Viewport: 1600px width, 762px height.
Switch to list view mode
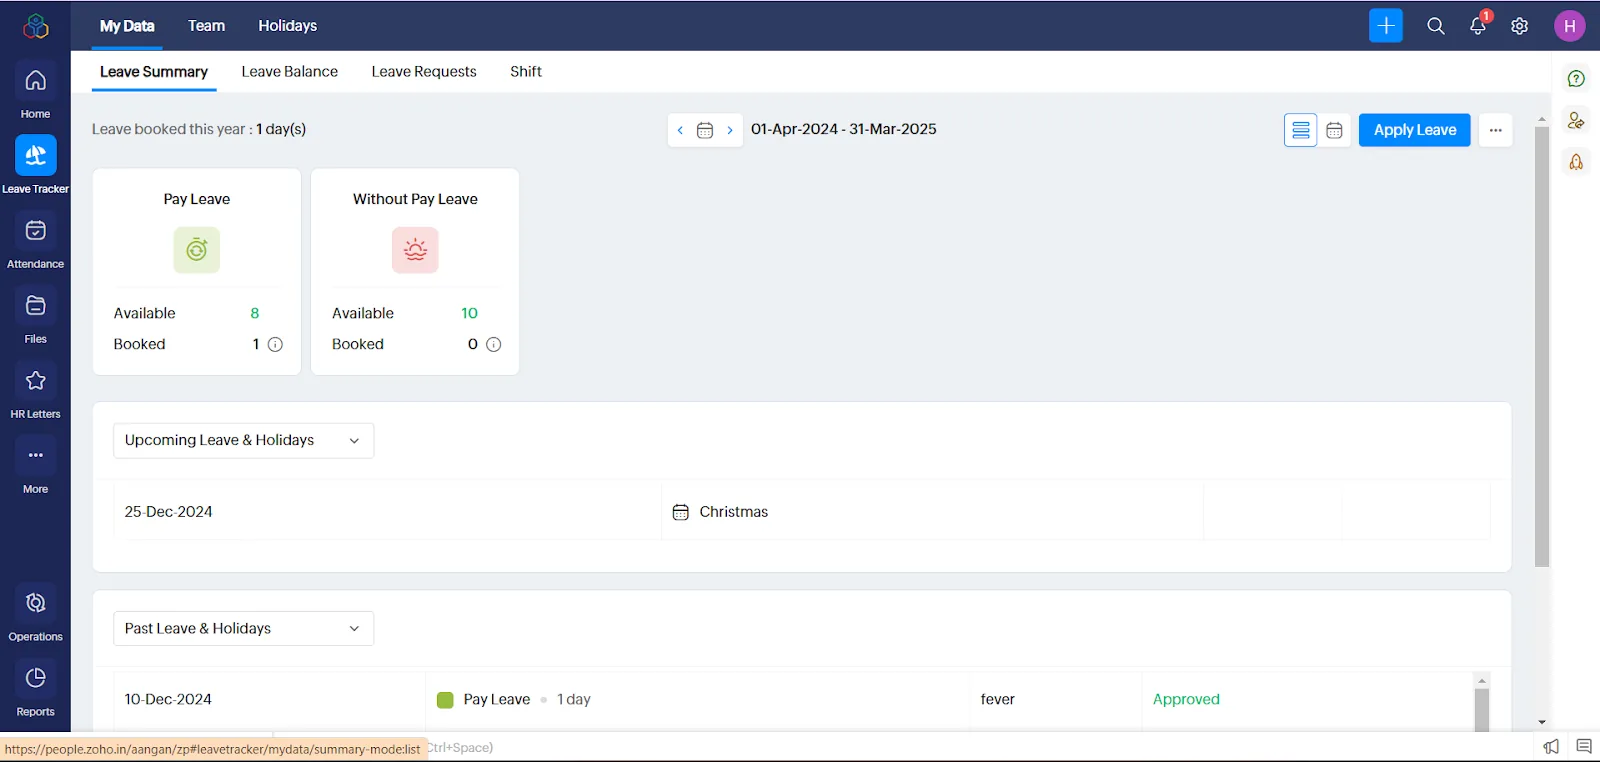click(1301, 130)
